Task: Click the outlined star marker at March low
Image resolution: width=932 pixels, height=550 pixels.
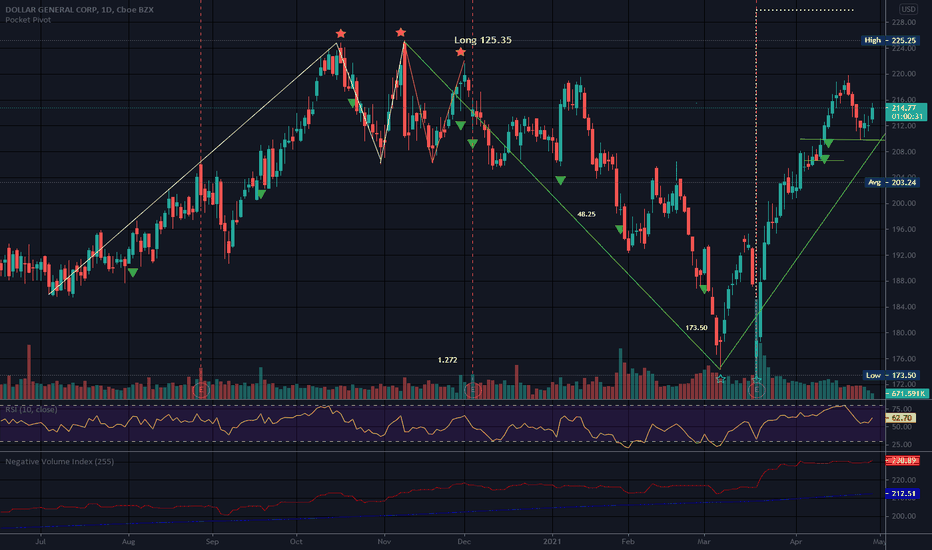Action: point(720,378)
